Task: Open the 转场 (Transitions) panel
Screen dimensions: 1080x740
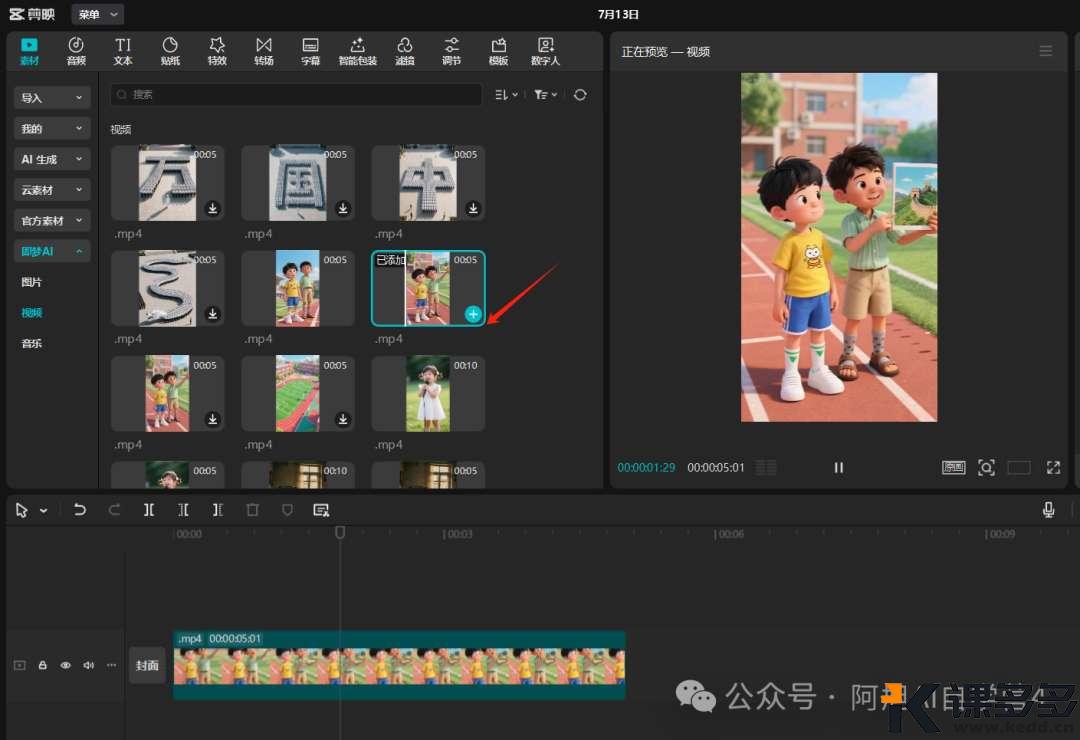Action: 264,51
